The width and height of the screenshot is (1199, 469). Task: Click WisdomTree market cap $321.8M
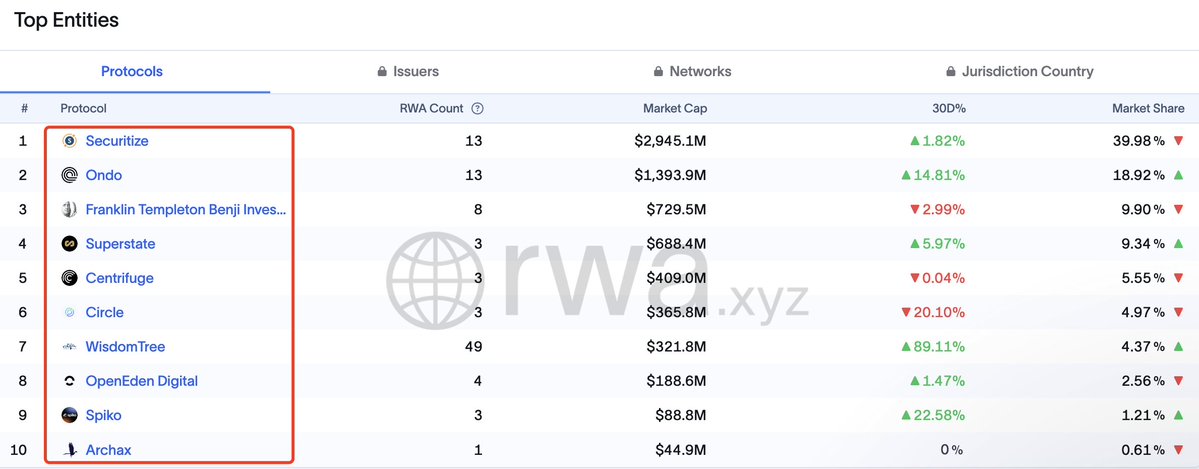[x=675, y=347]
